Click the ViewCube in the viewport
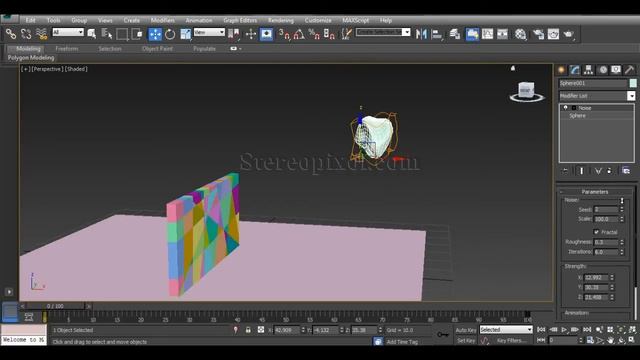The height and width of the screenshot is (360, 640). coord(526,91)
